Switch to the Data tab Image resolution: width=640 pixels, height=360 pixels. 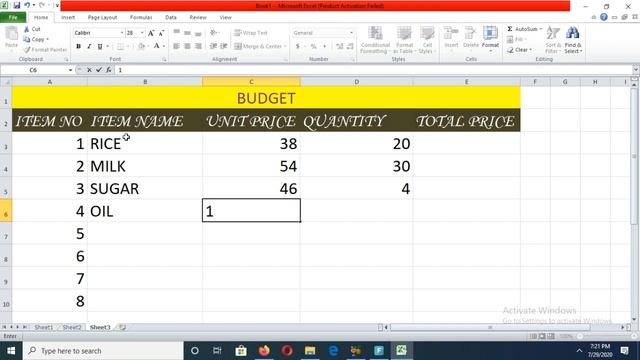(171, 17)
